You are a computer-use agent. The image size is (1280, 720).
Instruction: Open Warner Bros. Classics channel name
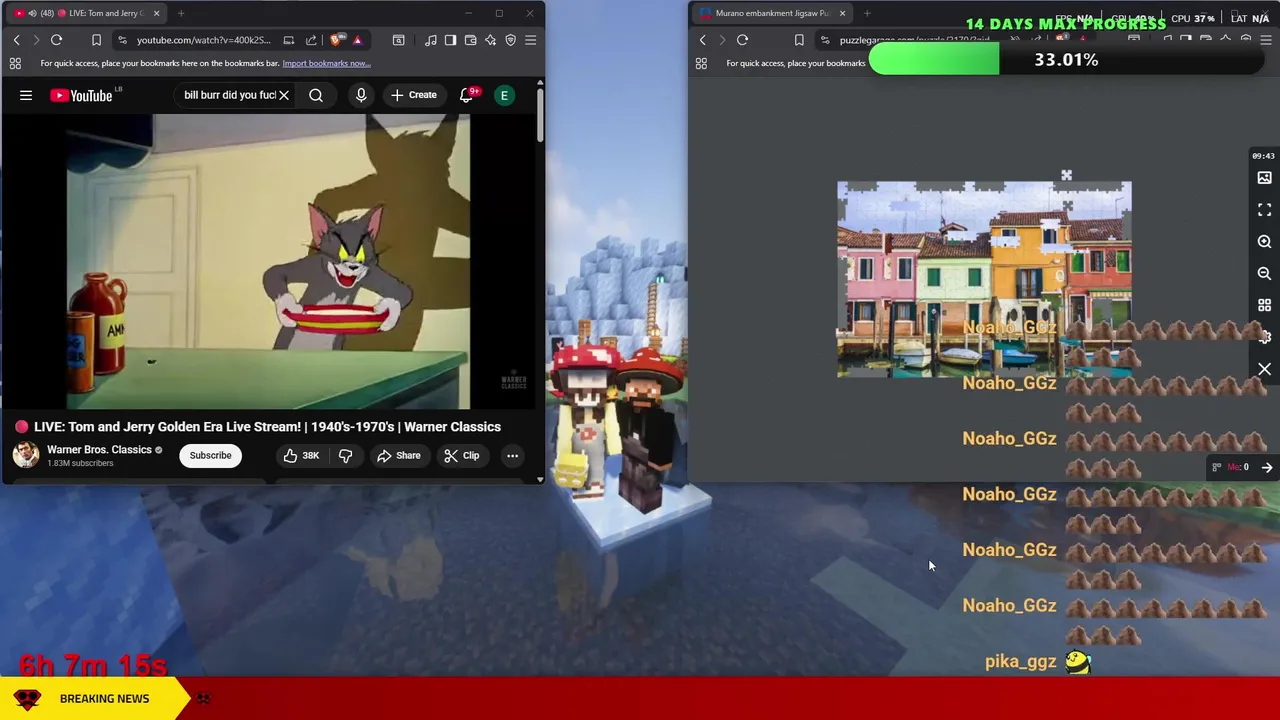(99, 449)
